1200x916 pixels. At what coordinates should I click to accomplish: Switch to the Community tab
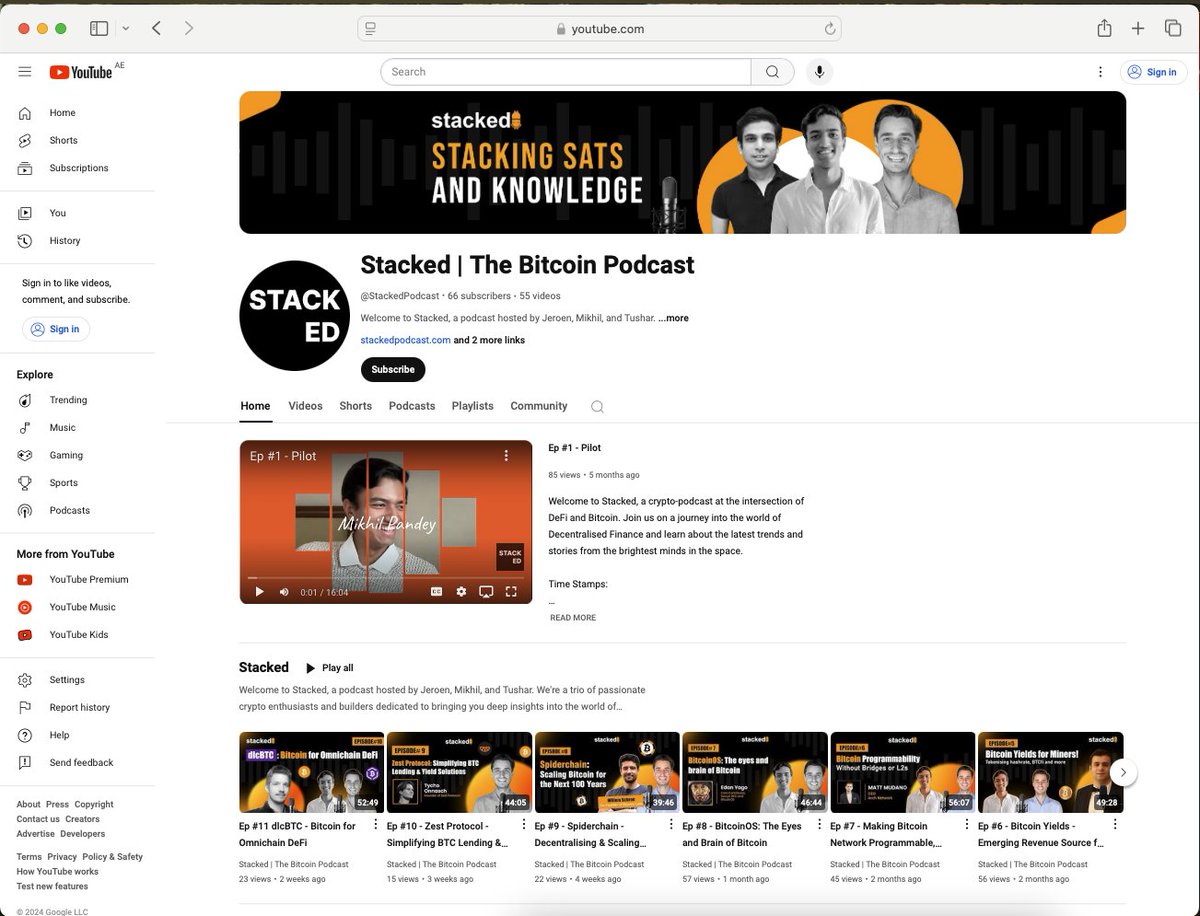point(539,406)
